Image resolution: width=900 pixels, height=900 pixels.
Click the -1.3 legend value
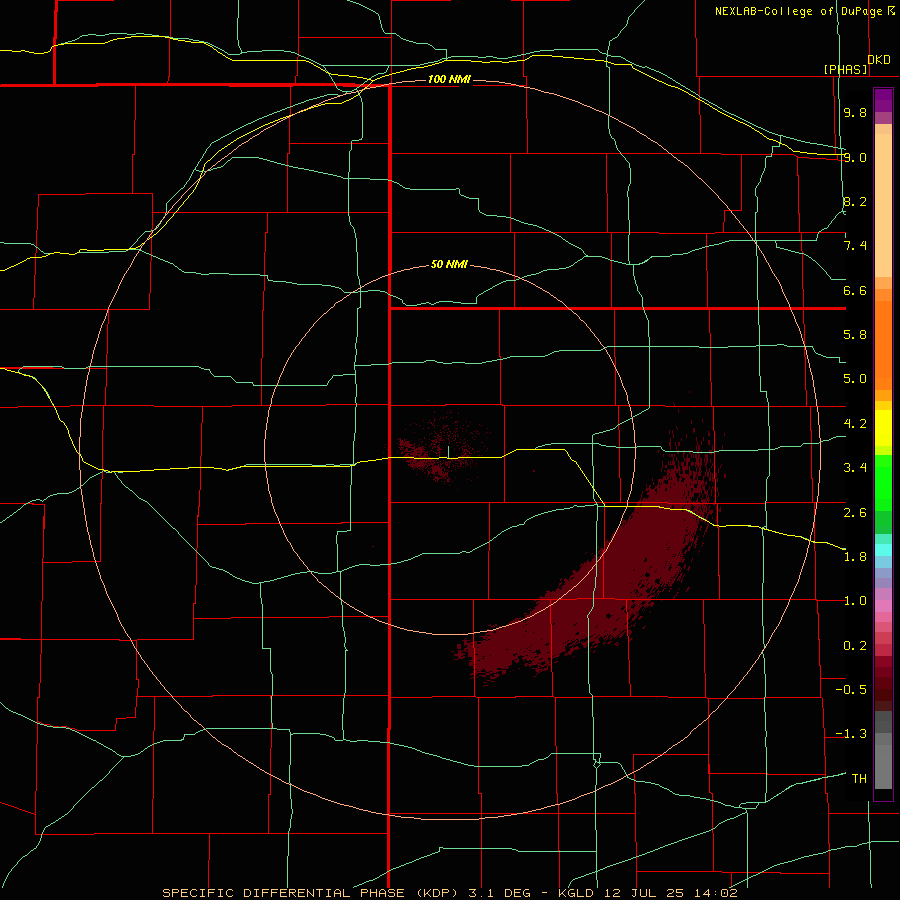pyautogui.click(x=851, y=734)
